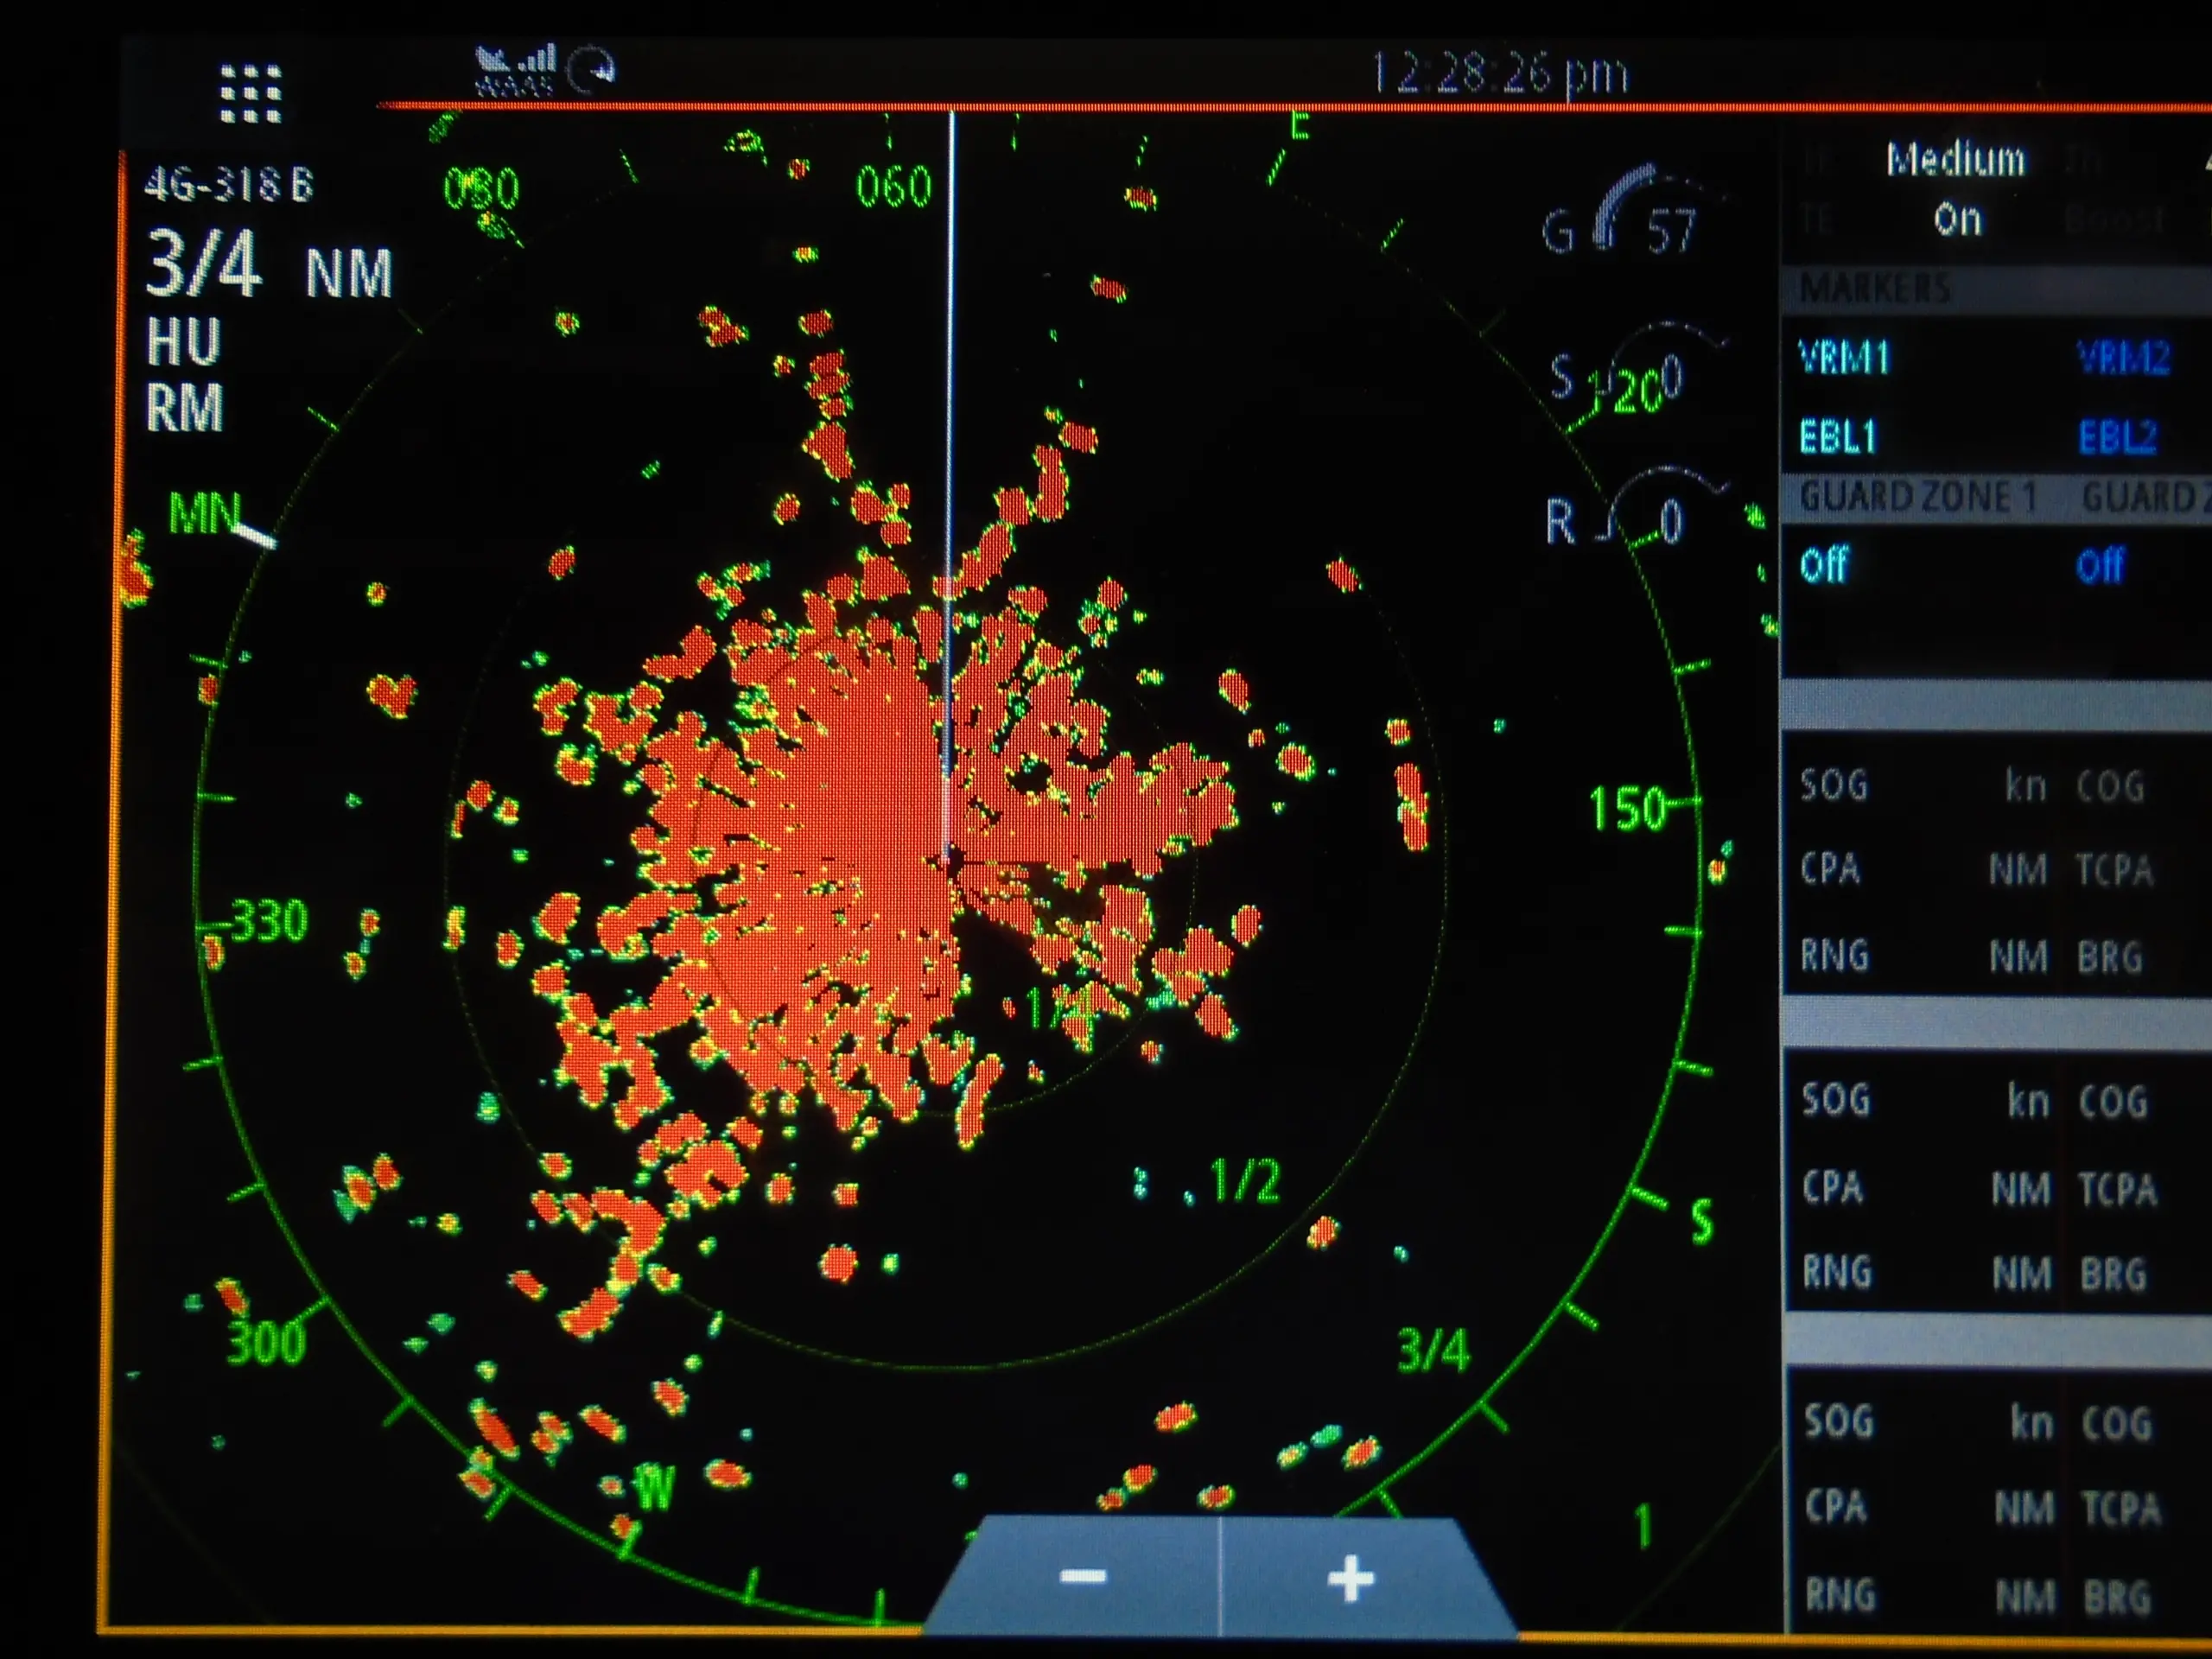Turn on Guard Zone 2 Off setting
Screen dimensions: 2212x1659
pyautogui.click(x=2100, y=565)
